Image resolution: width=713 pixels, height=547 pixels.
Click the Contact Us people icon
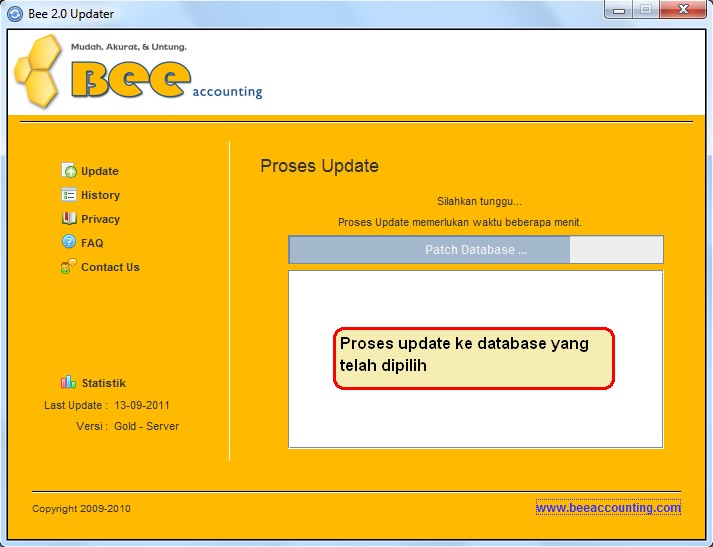(69, 266)
